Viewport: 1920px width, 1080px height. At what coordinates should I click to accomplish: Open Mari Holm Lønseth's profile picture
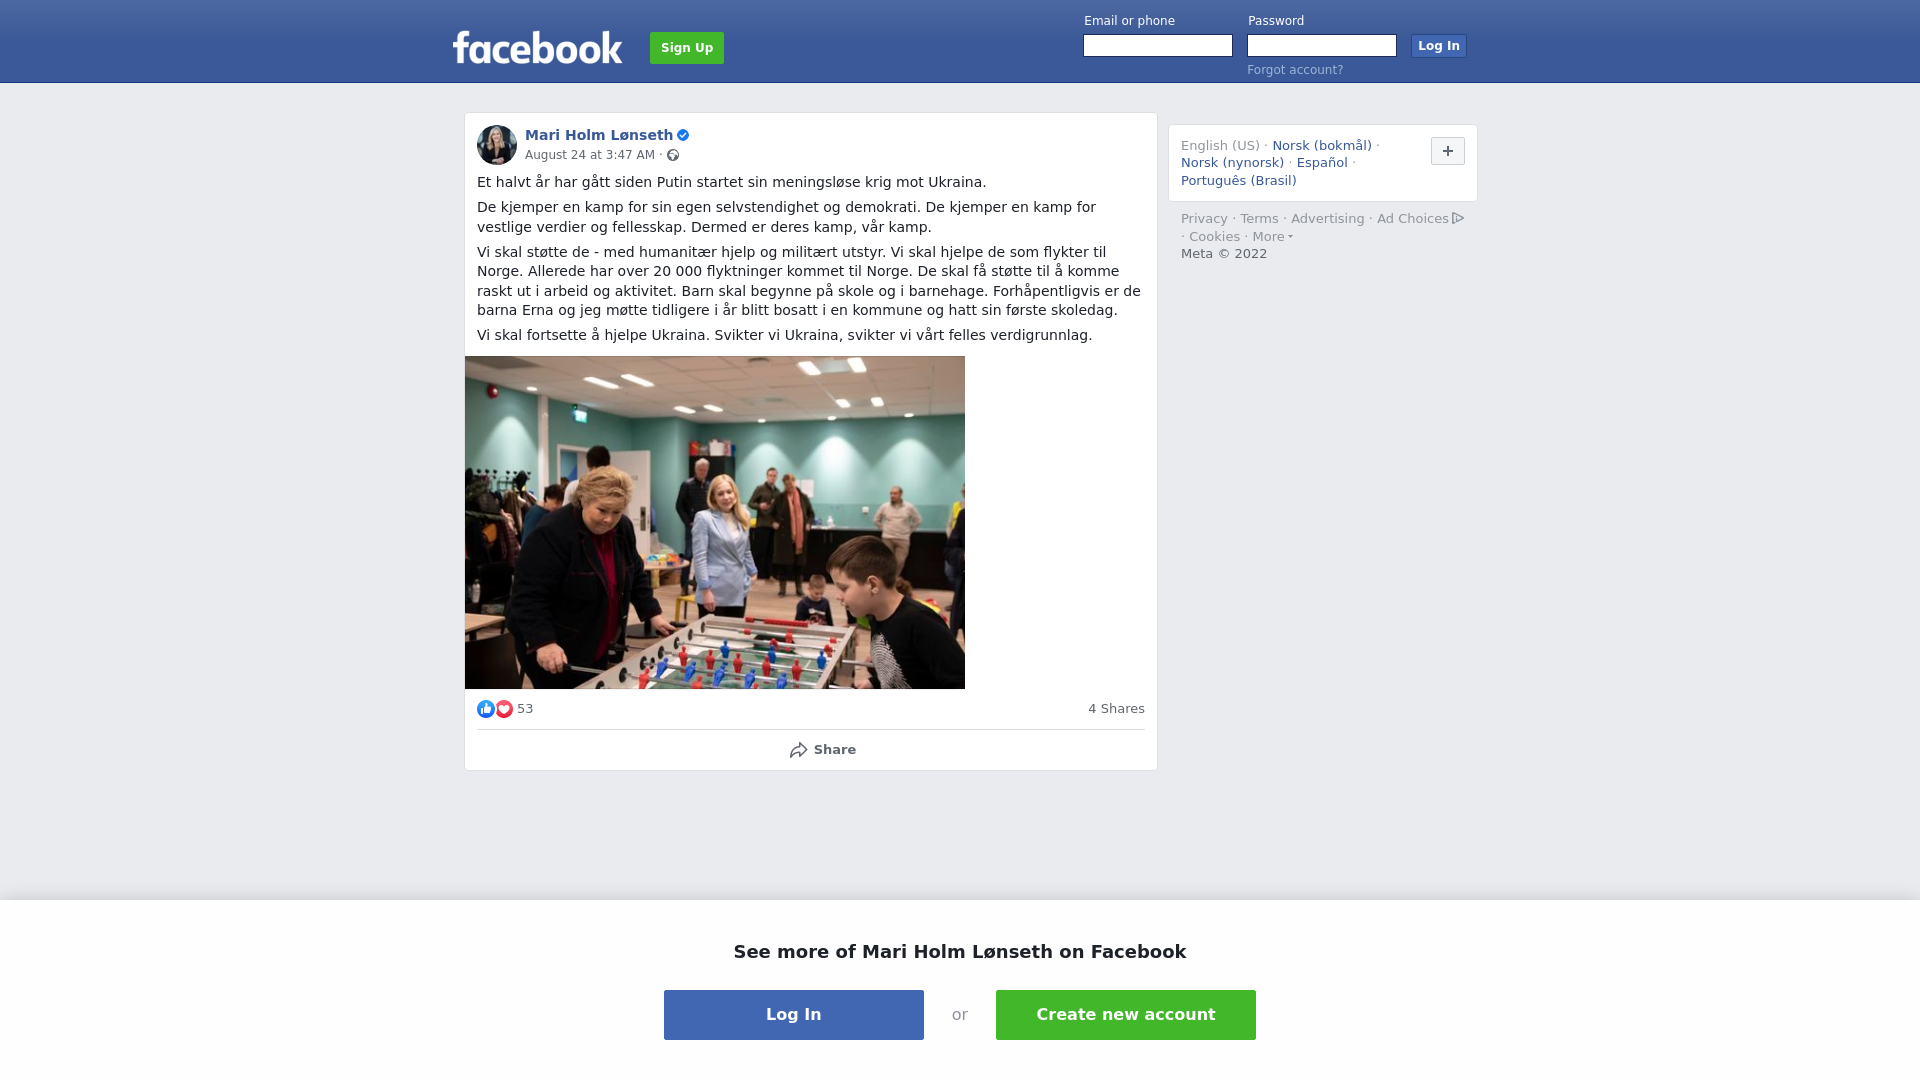click(497, 145)
